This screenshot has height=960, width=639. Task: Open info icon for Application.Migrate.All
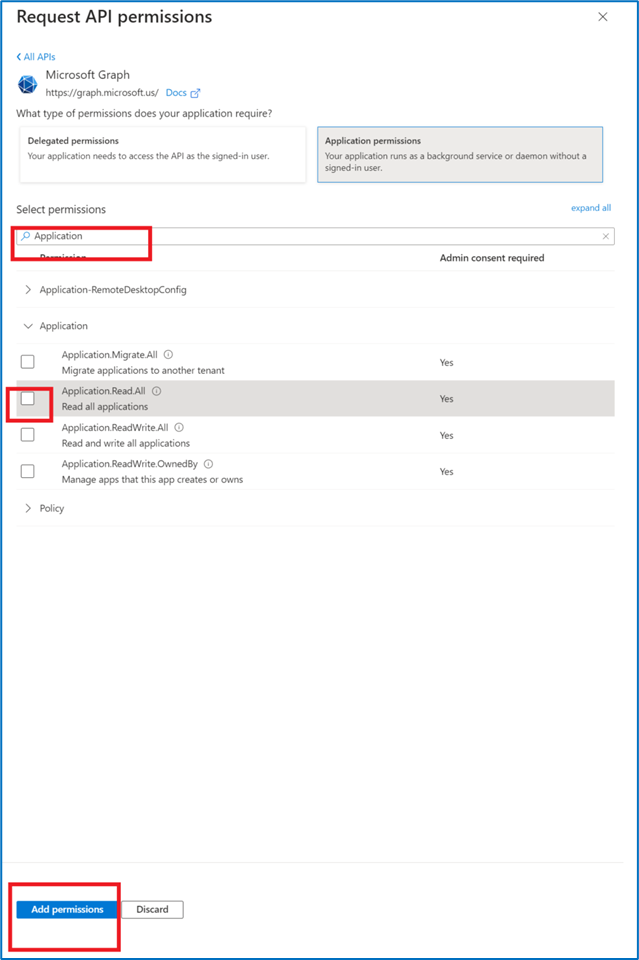(168, 354)
